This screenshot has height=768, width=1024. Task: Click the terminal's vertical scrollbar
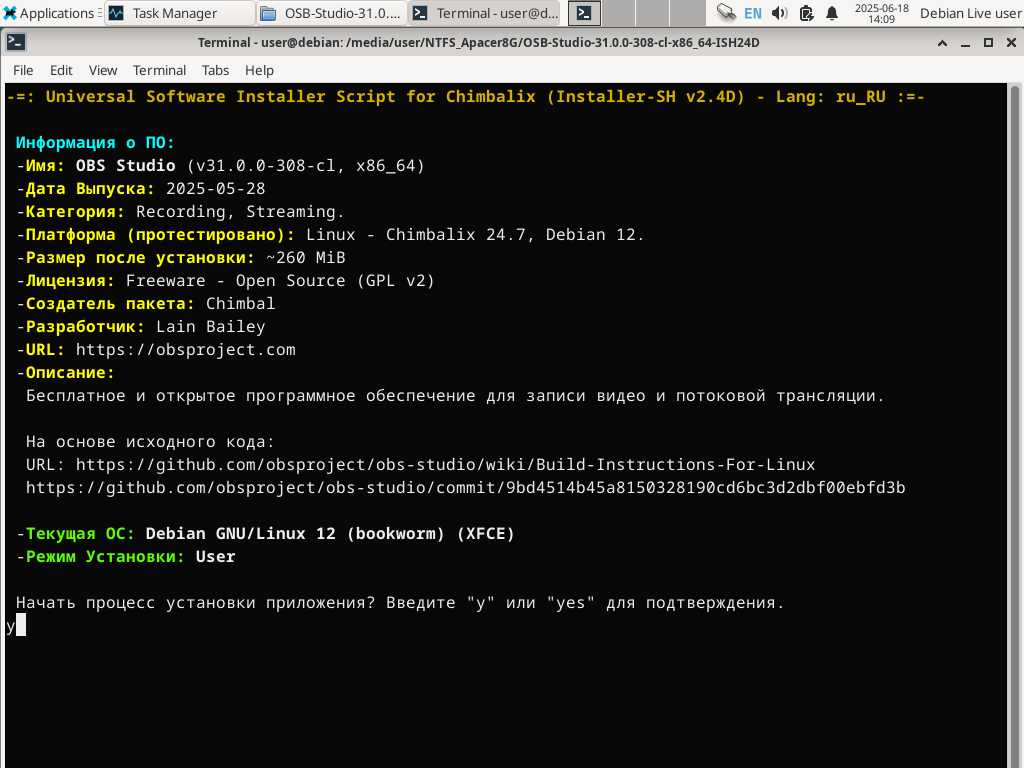click(1014, 424)
